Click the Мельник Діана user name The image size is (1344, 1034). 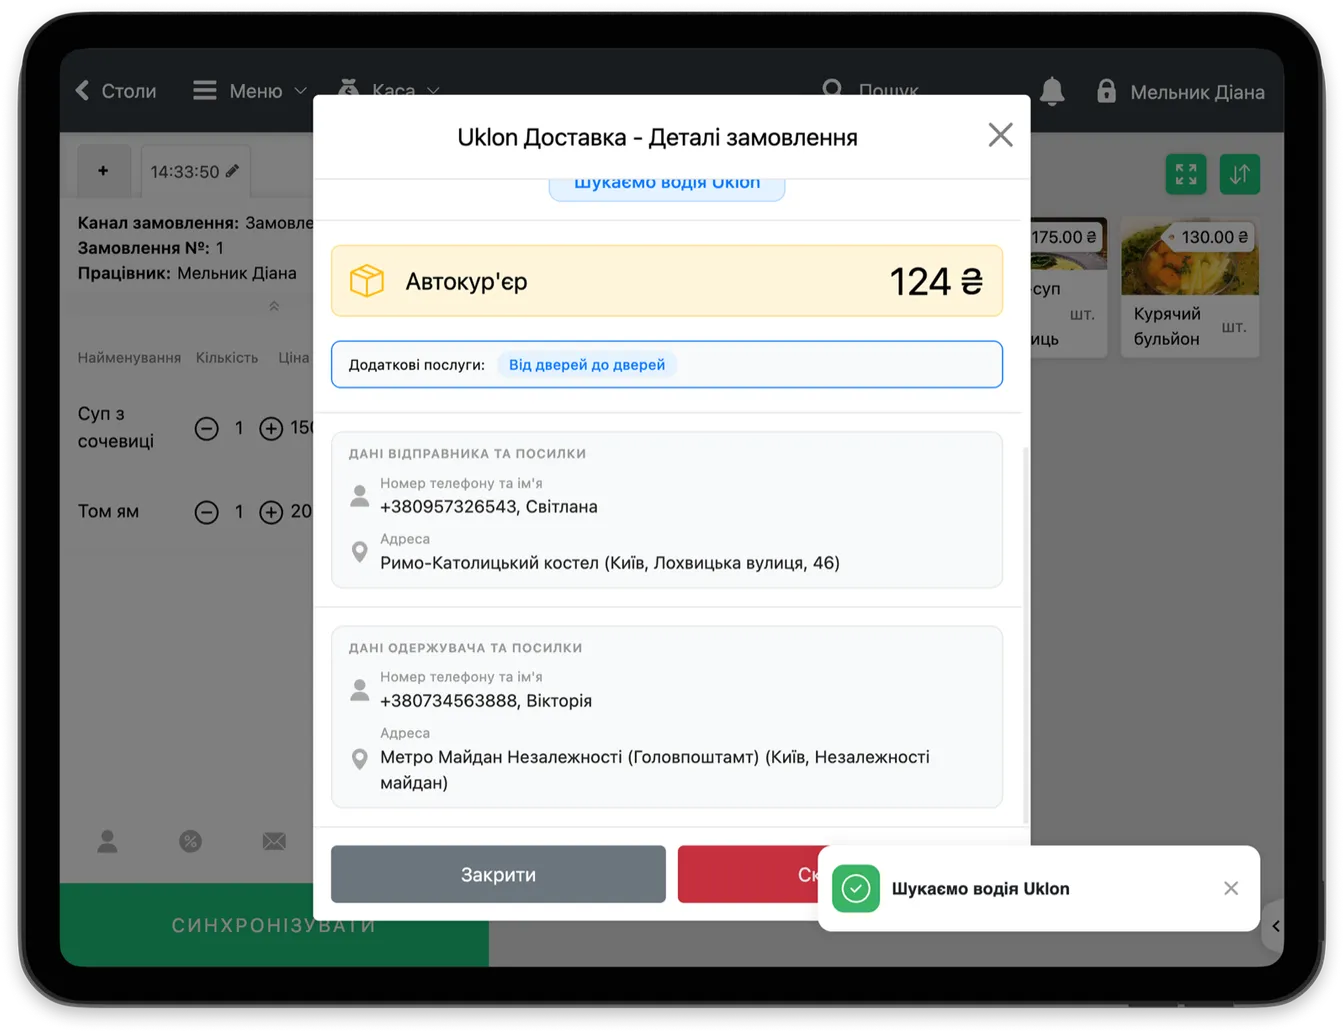pyautogui.click(x=1197, y=92)
